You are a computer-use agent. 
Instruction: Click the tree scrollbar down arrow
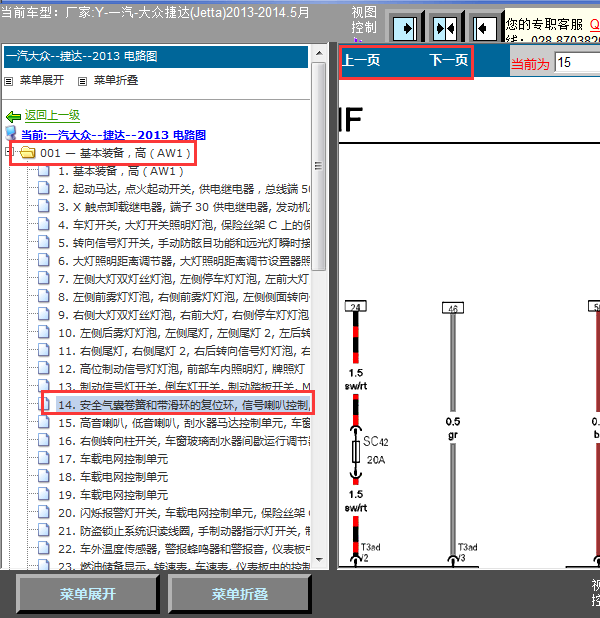pos(319,560)
